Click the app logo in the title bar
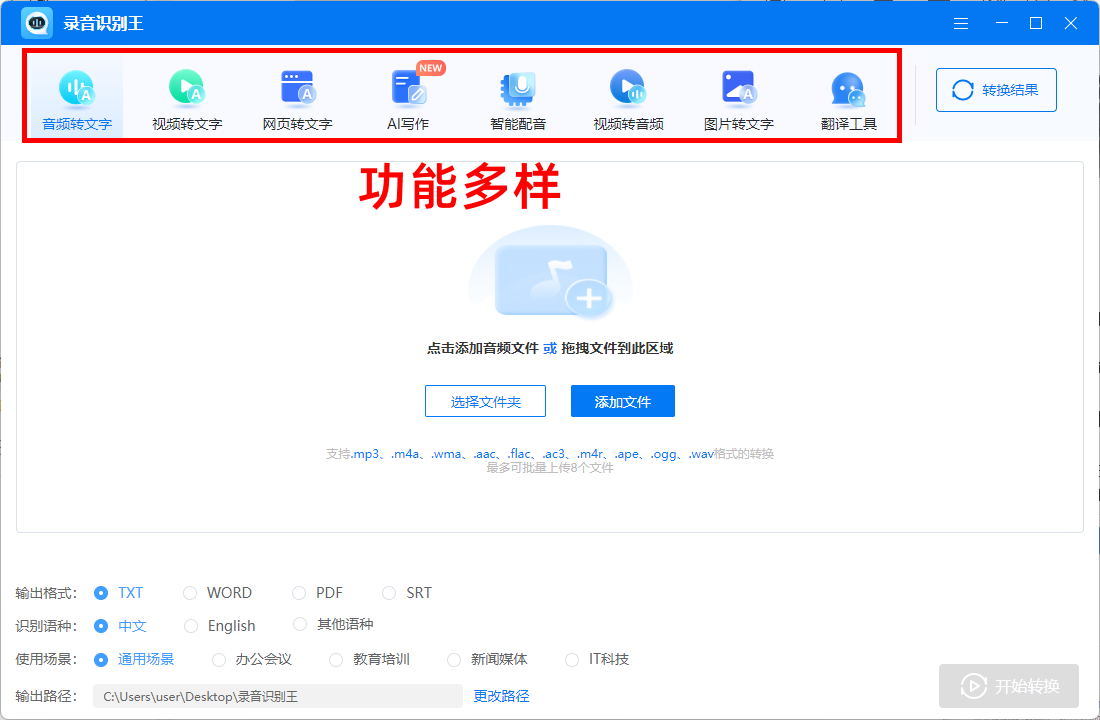This screenshot has width=1100, height=720. click(36, 22)
